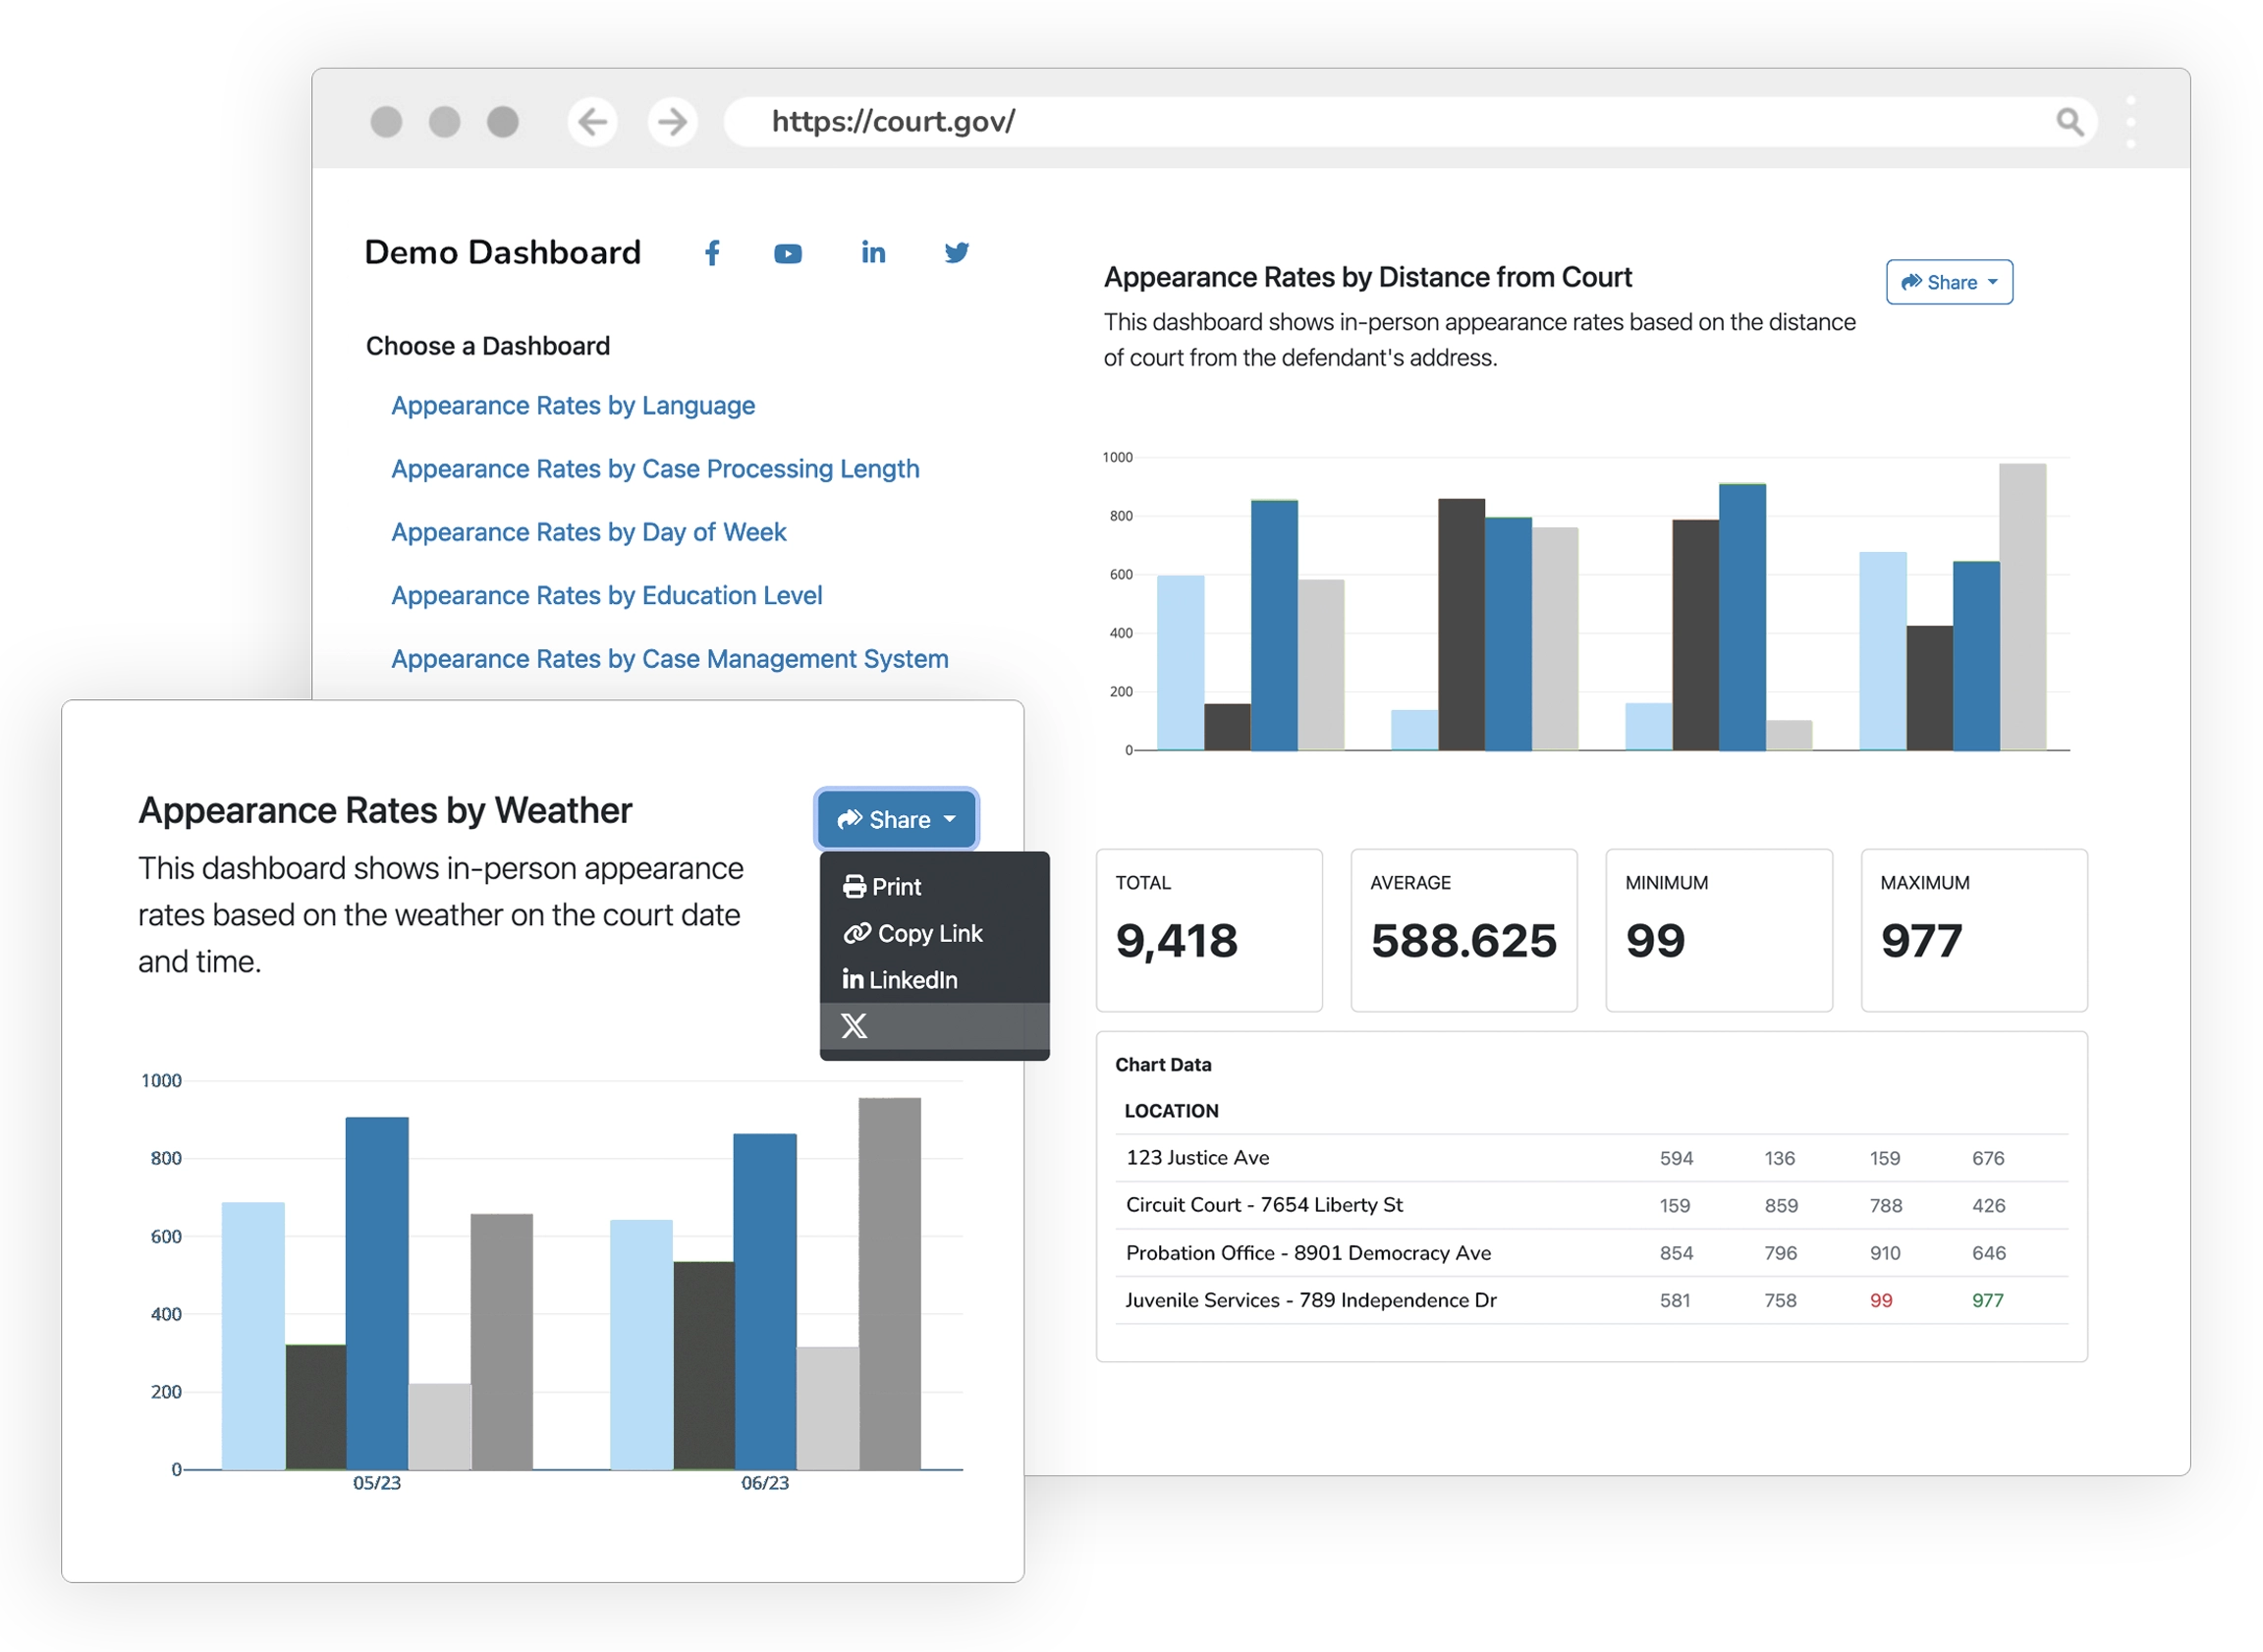
Task: Open the Twitter icon in the header
Action: coord(957,253)
